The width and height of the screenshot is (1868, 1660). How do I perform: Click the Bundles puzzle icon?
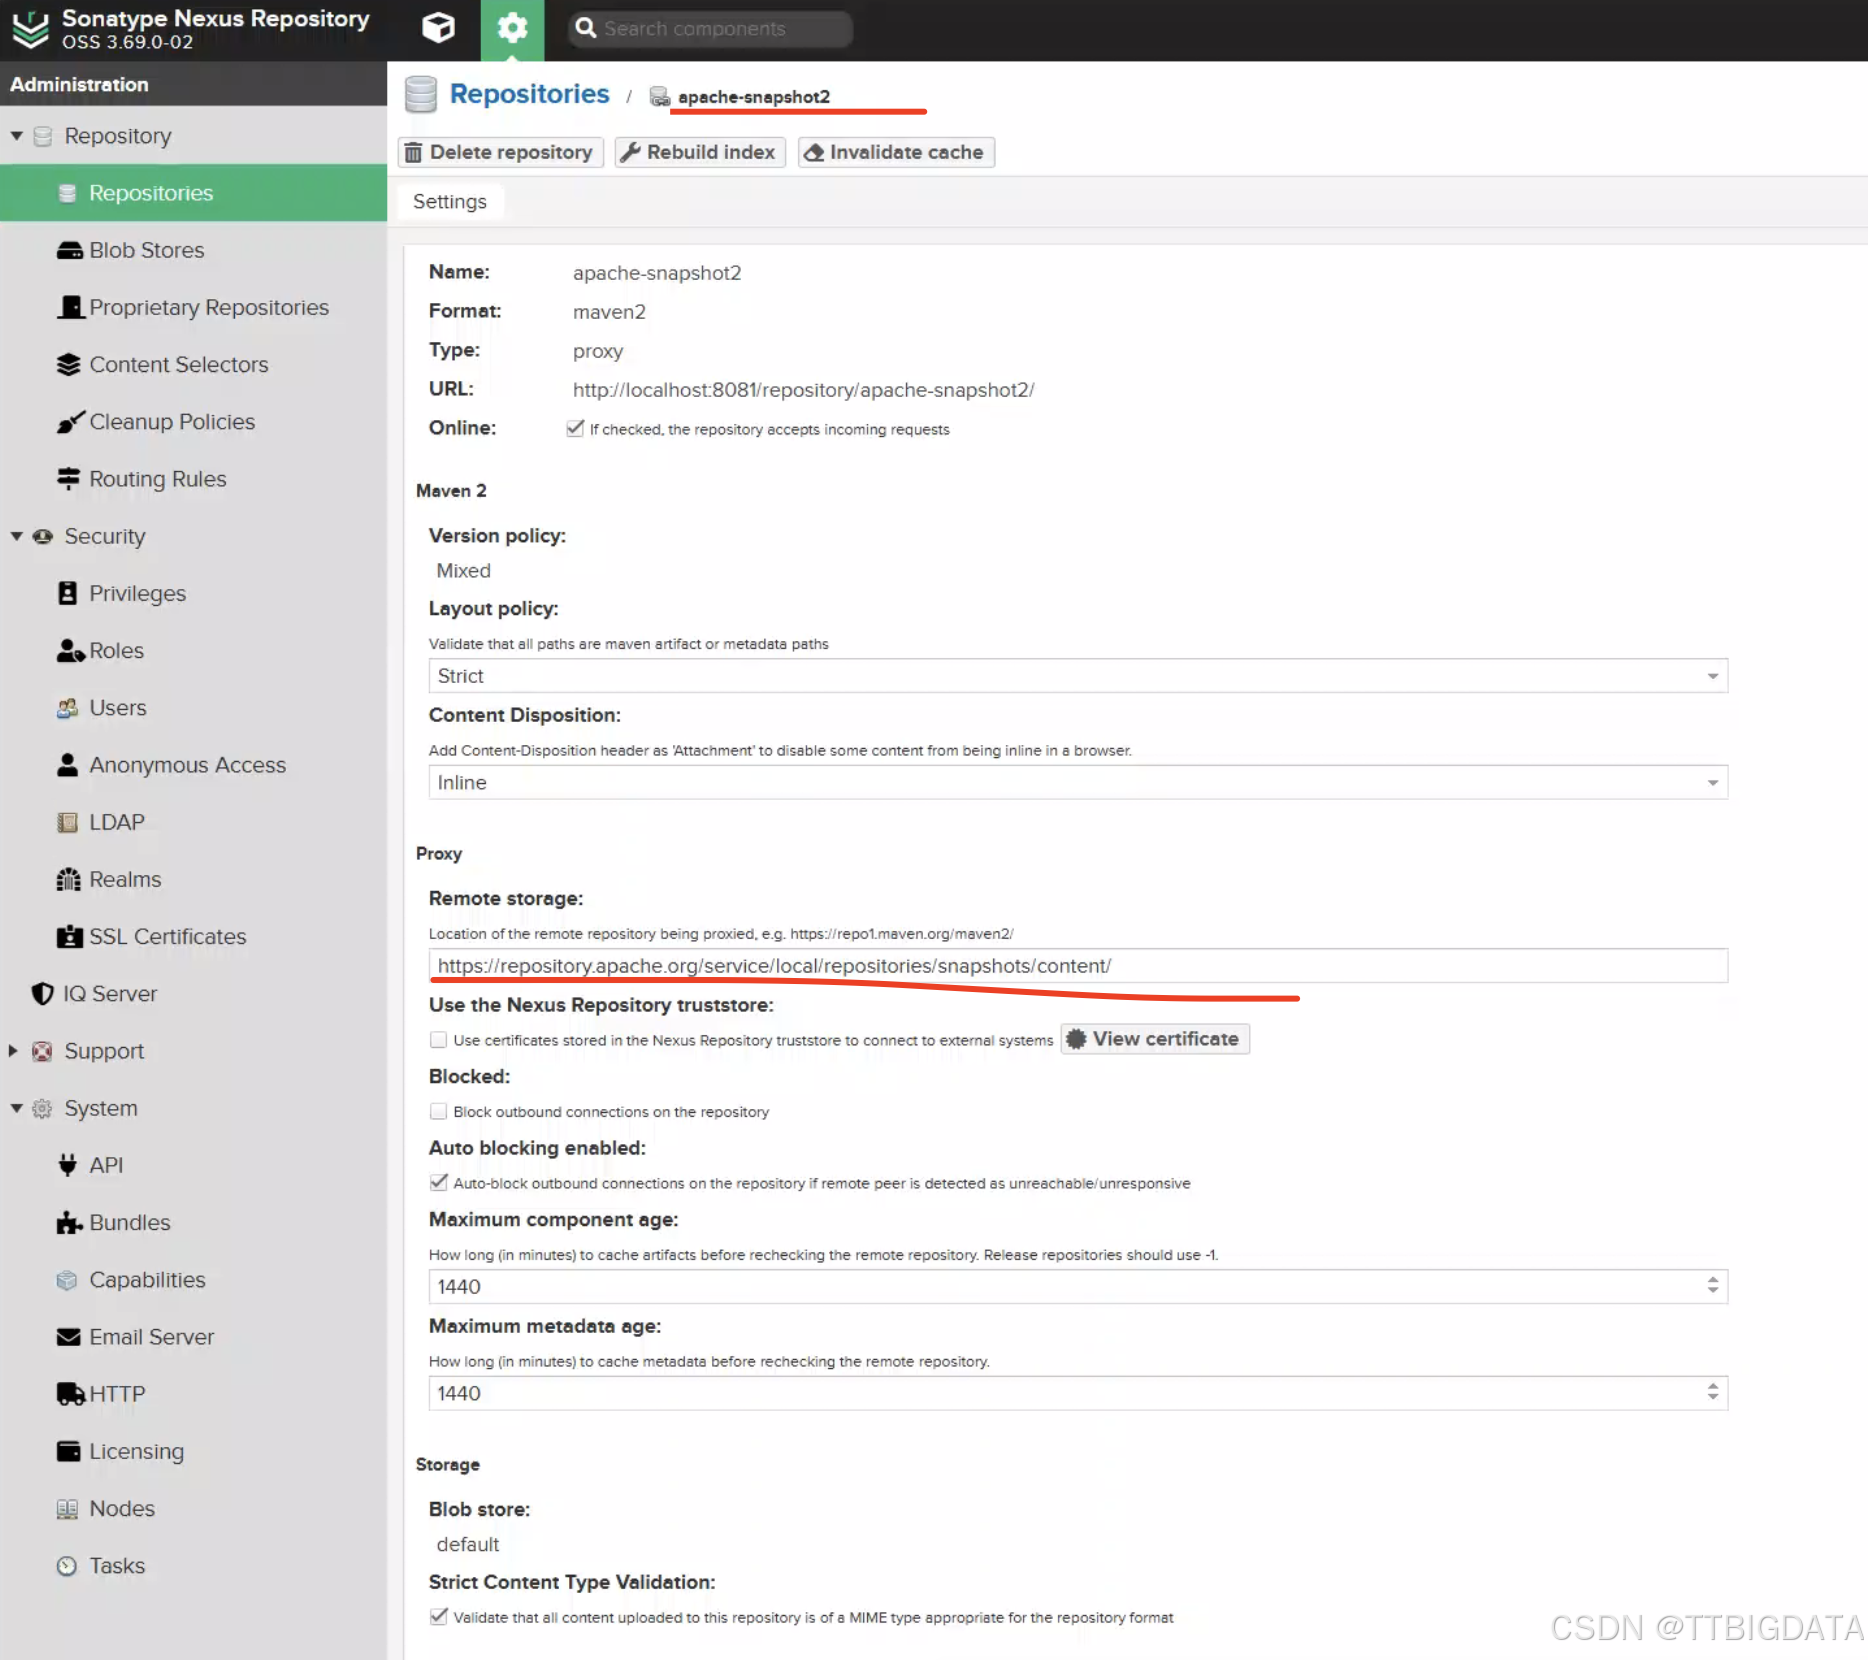[69, 1223]
